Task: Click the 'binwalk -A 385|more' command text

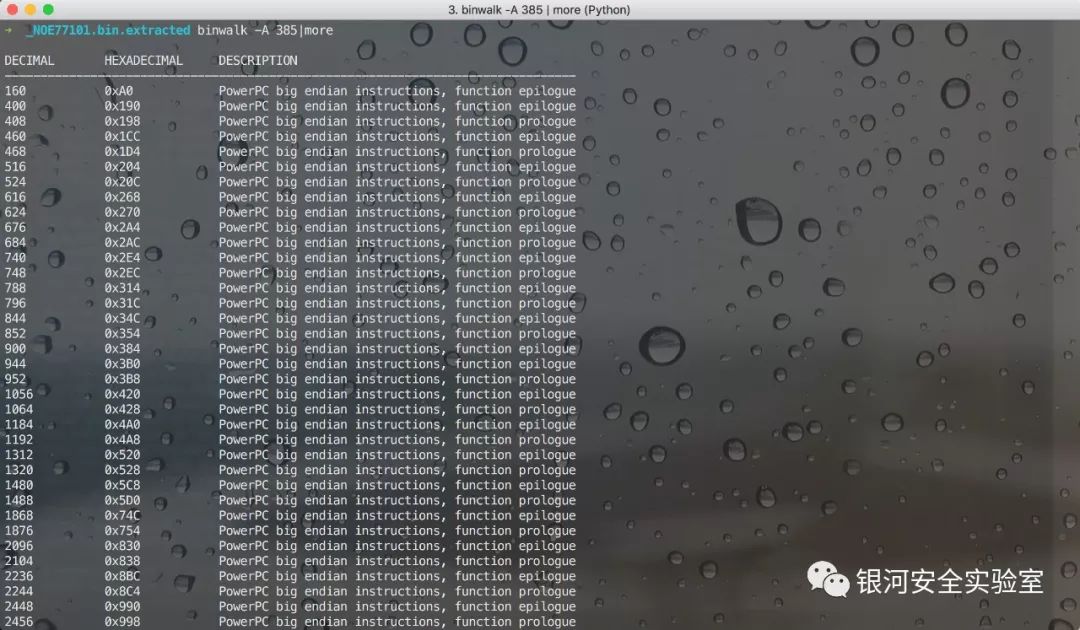Action: pos(265,30)
